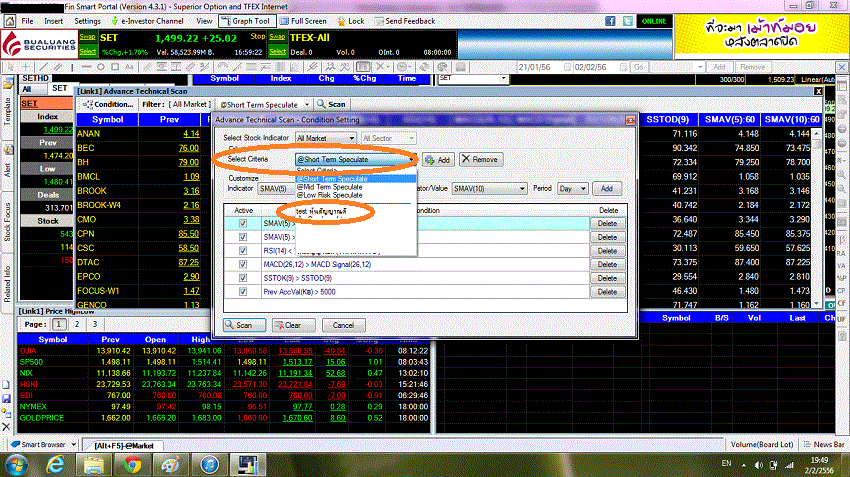Open the Smart Browser dropdown arrow
Image resolution: width=850 pixels, height=477 pixels.
coord(74,444)
